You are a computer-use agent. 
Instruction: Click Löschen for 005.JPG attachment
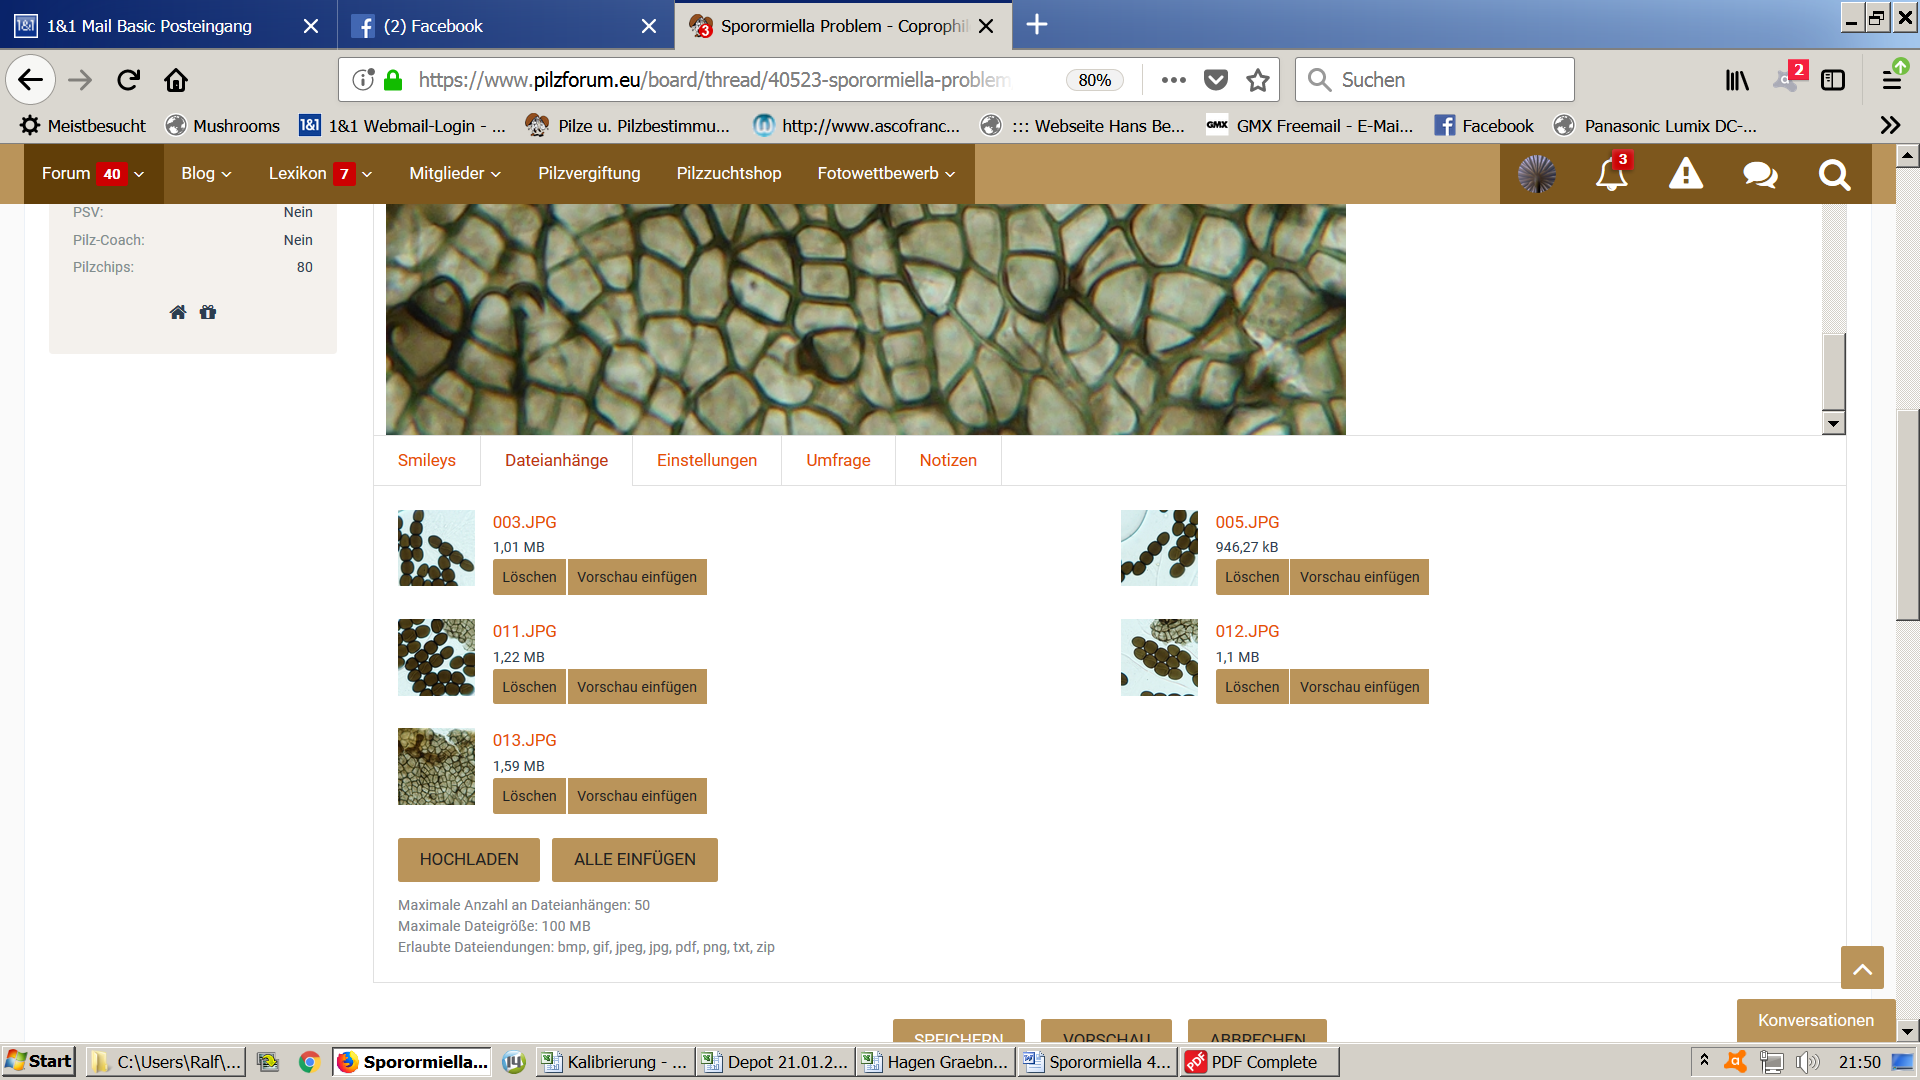click(1251, 577)
